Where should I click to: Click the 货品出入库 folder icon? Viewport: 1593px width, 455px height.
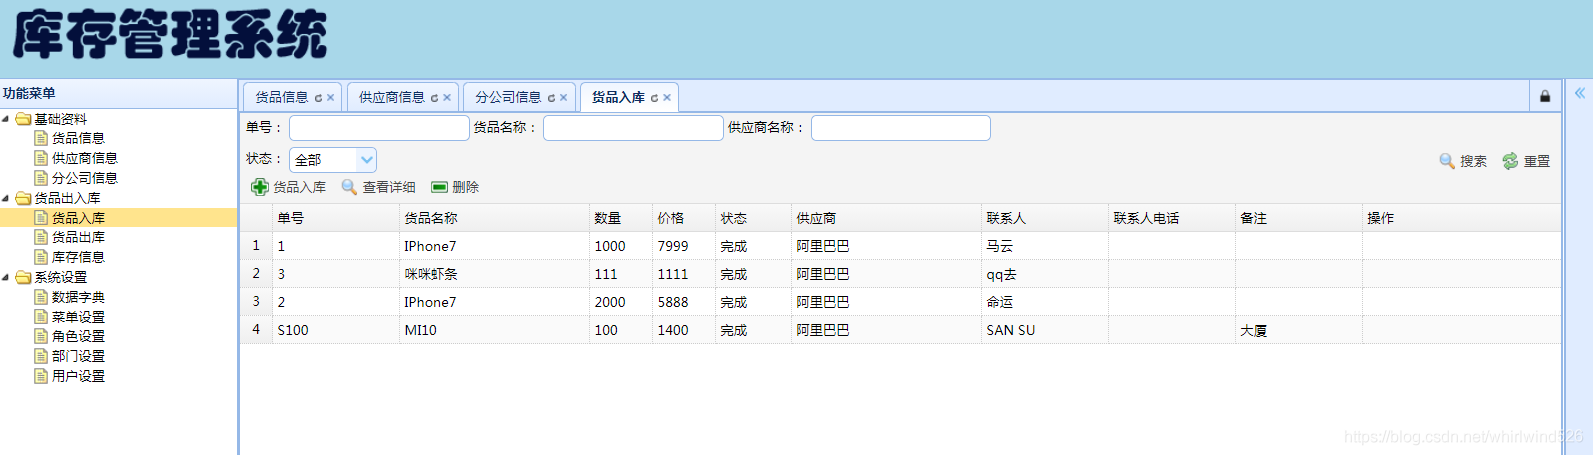coord(23,198)
